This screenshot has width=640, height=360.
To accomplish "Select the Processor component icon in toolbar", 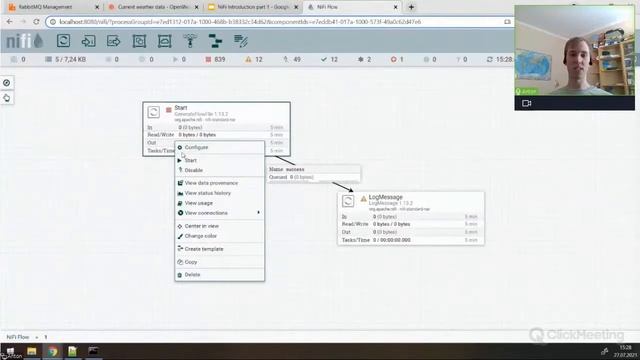I will pyautogui.click(x=63, y=41).
